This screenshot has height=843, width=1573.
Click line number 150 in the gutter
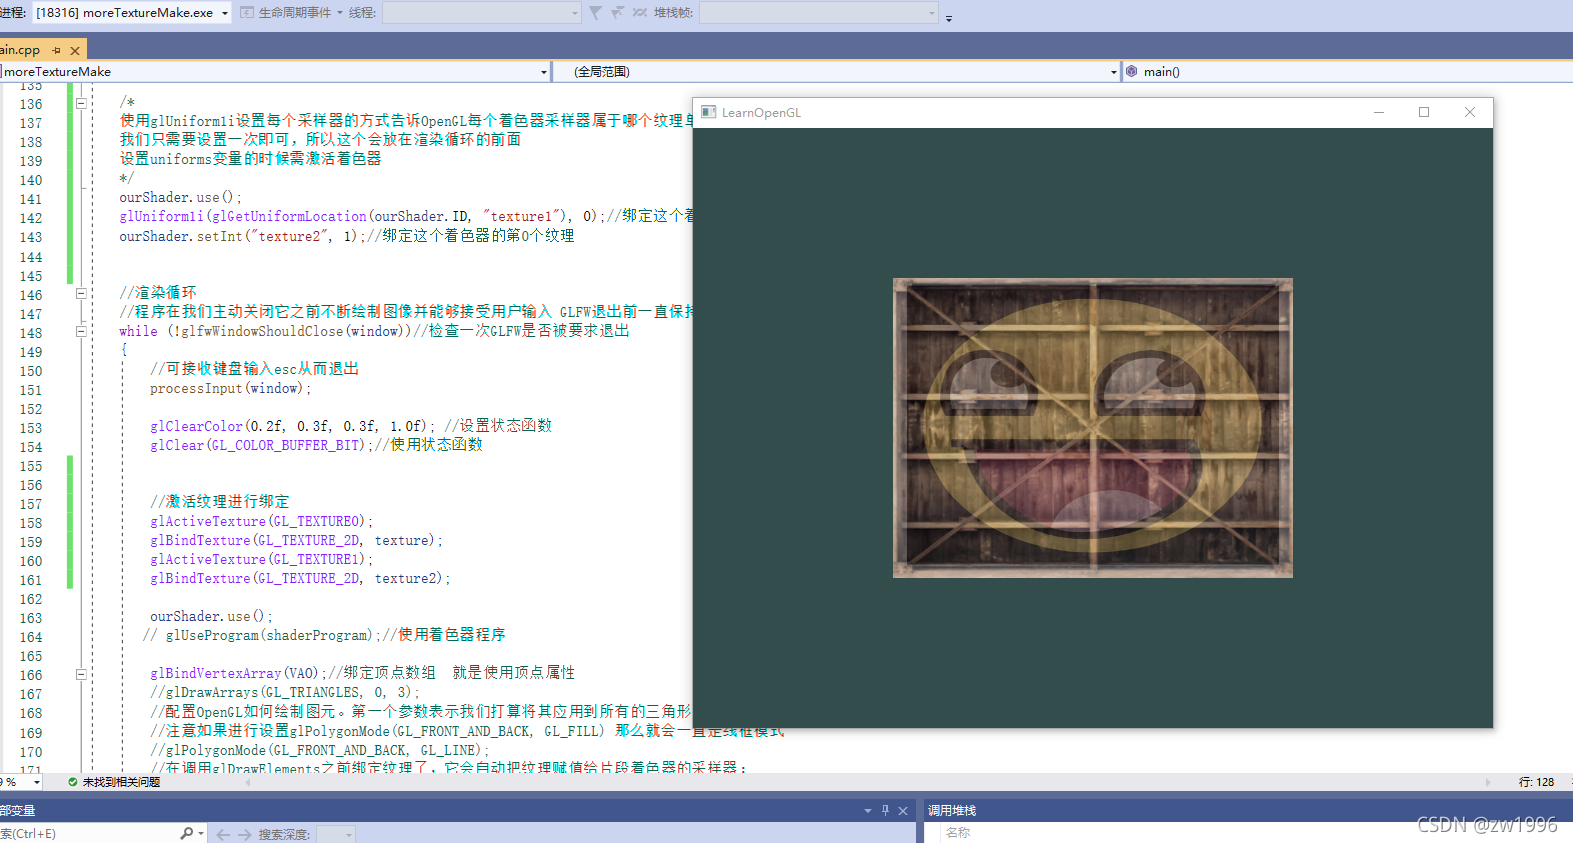point(31,371)
